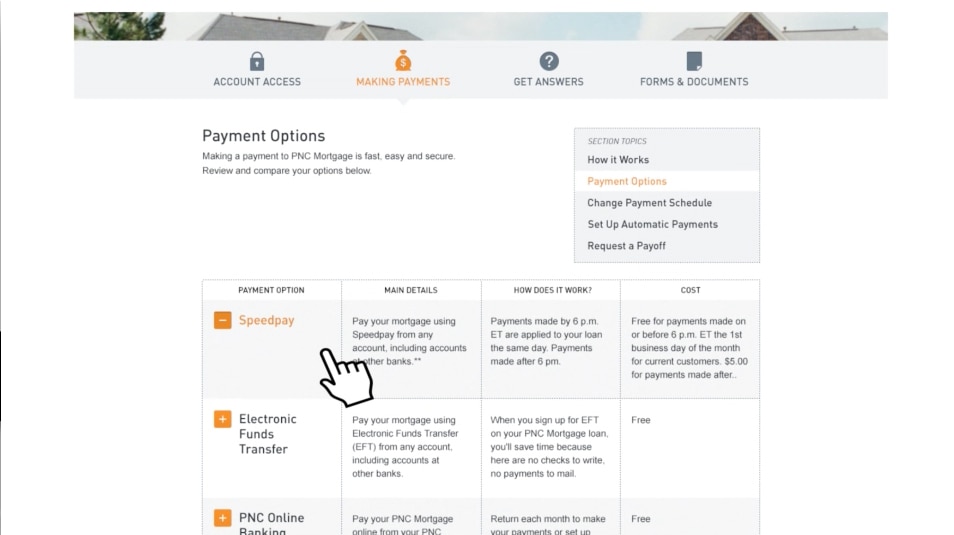Click the MAIN DETAILS column header
This screenshot has height=535, width=954.
click(411, 290)
